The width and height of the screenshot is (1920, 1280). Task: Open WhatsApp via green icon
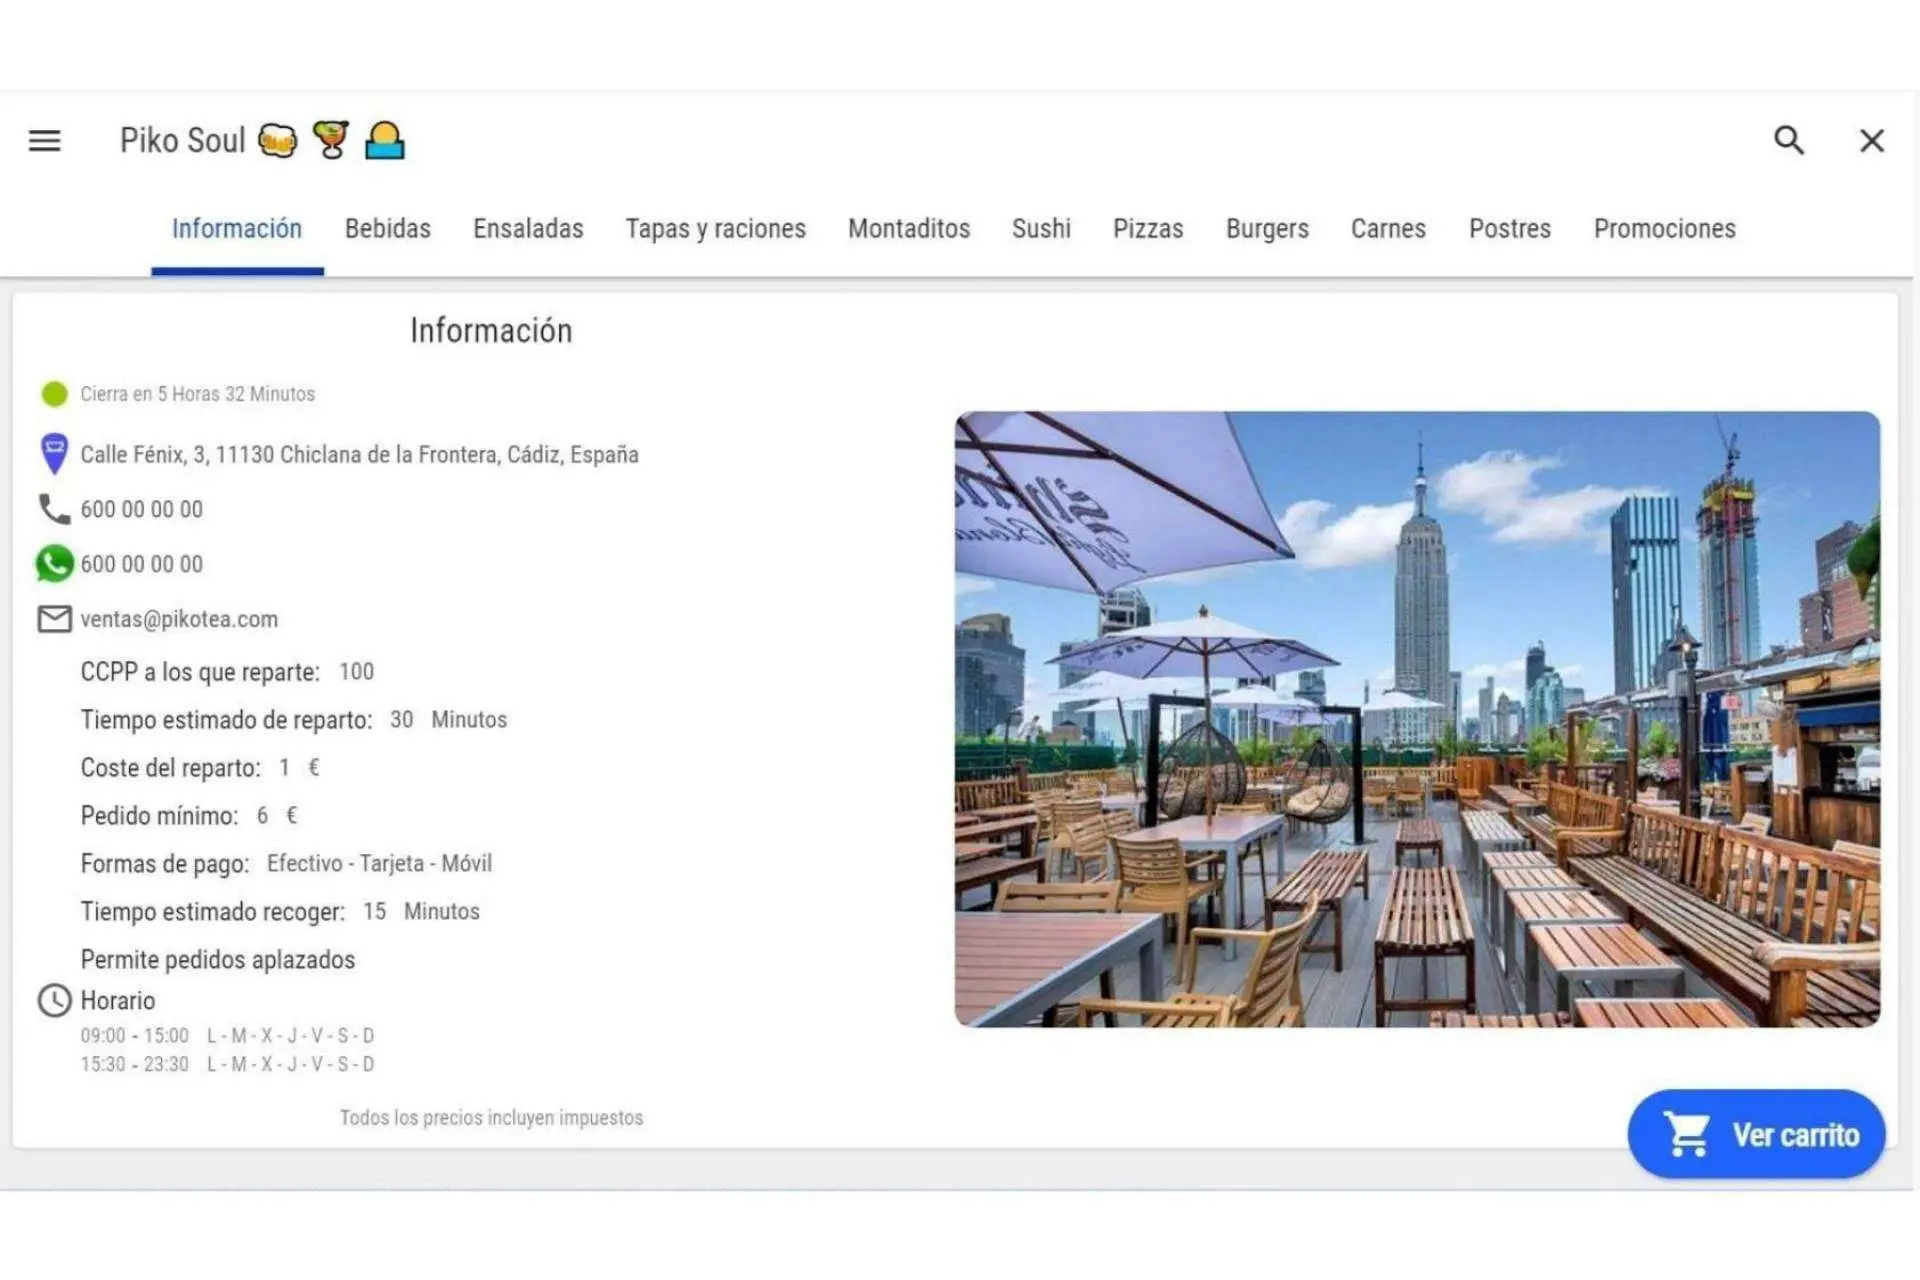pos(54,564)
